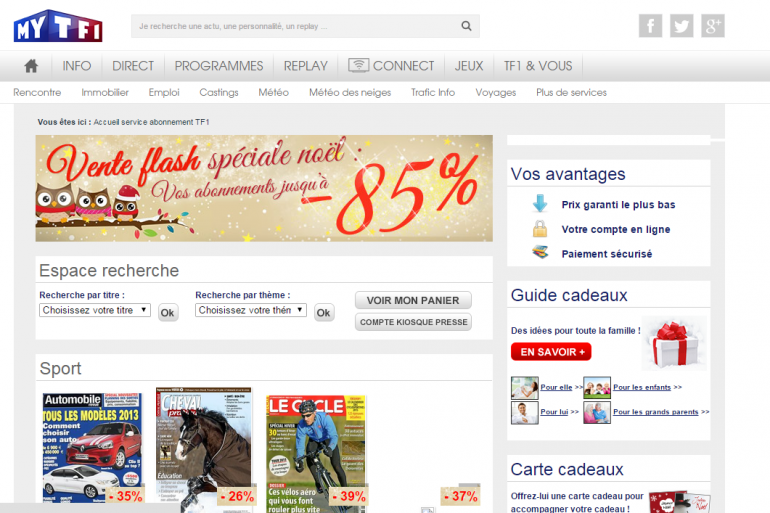Image resolution: width=770 pixels, height=513 pixels.
Task: Focus the search text field
Action: [x=295, y=26]
